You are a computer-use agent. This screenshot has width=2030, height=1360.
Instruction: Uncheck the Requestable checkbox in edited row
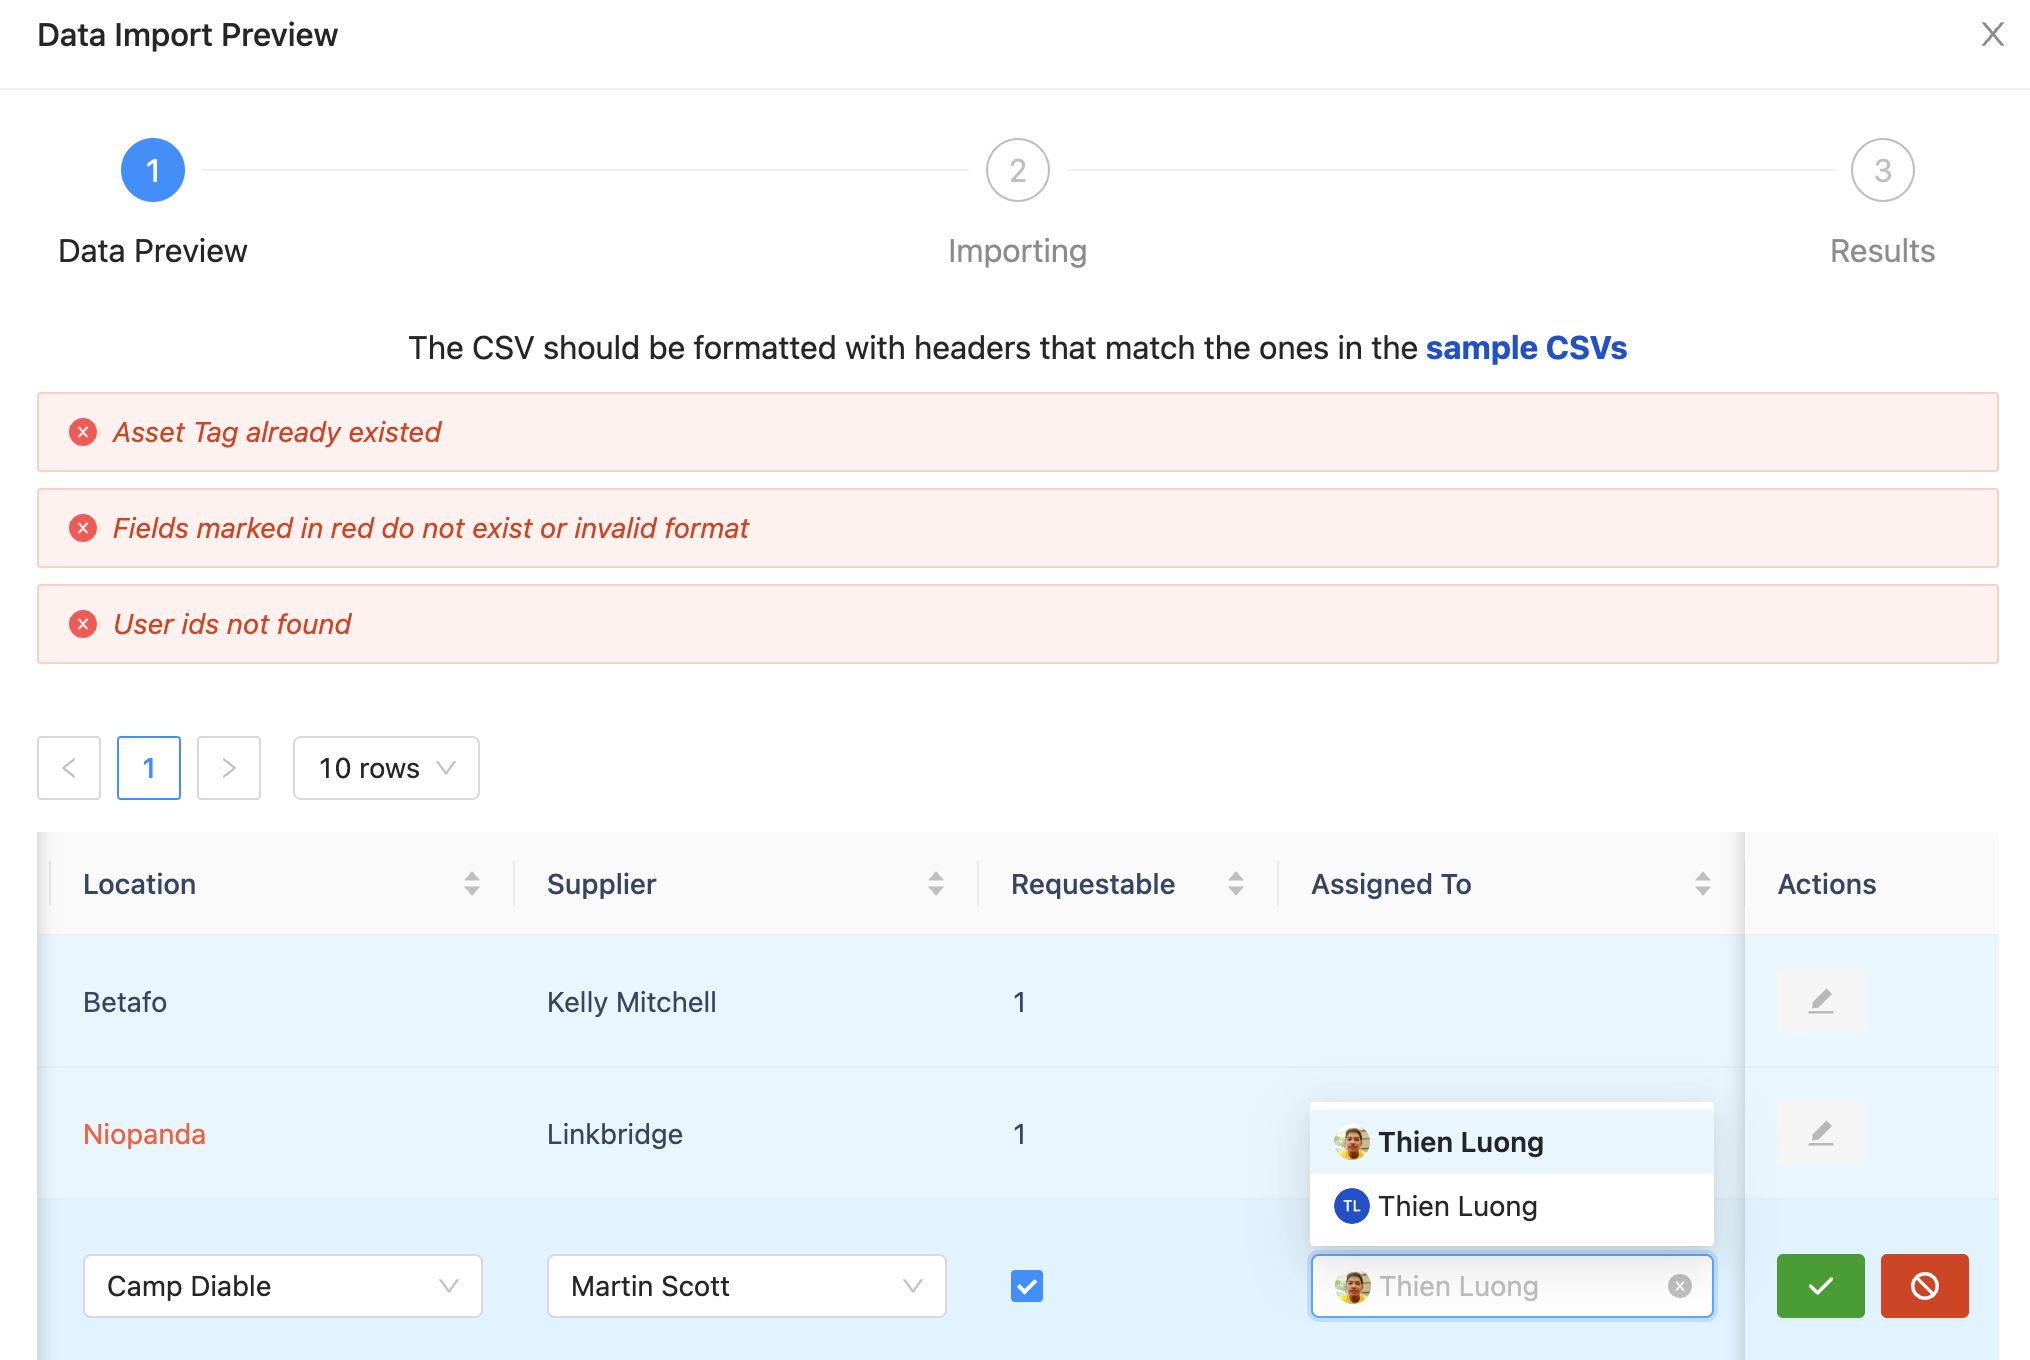tap(1026, 1286)
